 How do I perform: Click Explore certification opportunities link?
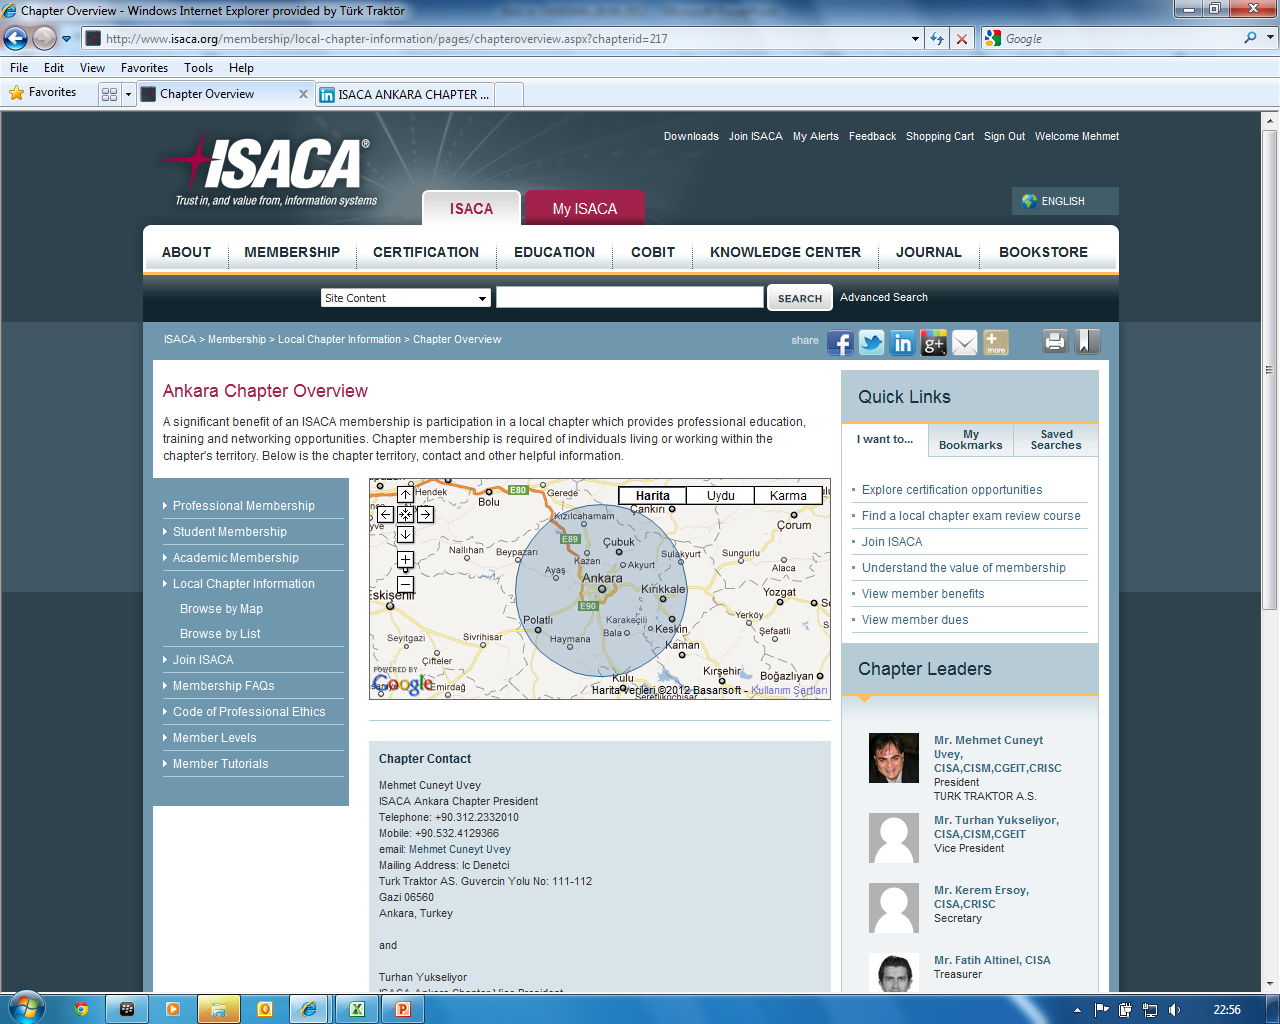tap(952, 490)
